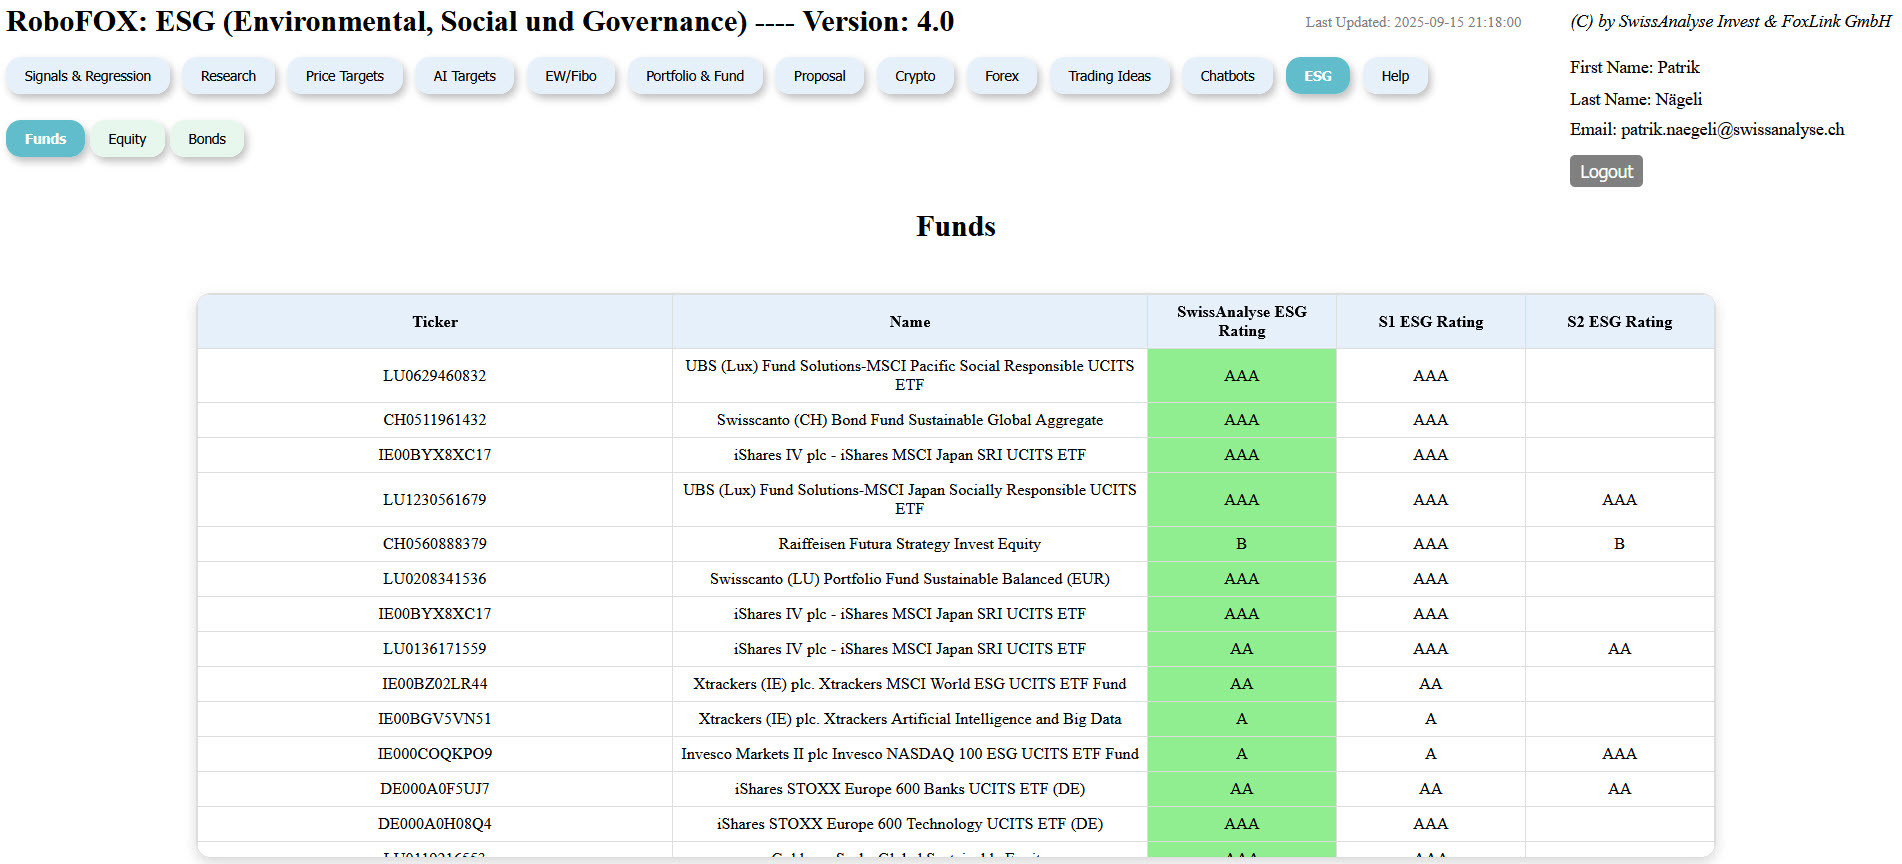Select ticker IE000COQKPO9
The width and height of the screenshot is (1902, 864).
pyautogui.click(x=435, y=754)
